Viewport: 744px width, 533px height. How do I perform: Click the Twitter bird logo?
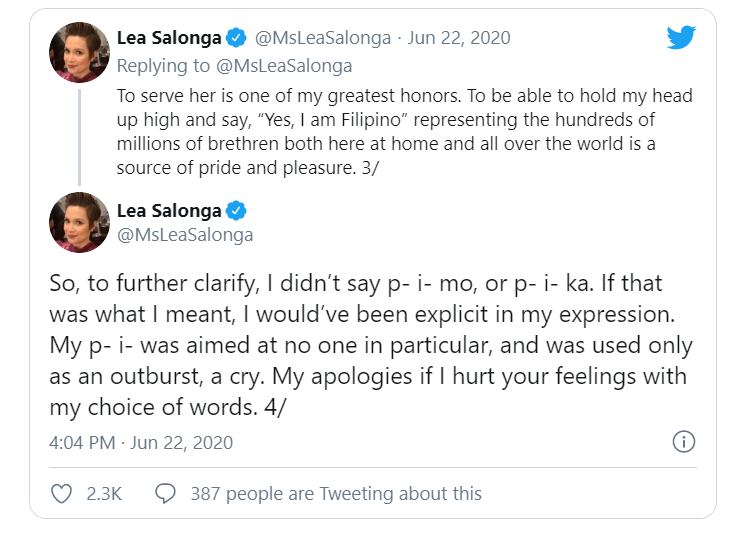681,37
